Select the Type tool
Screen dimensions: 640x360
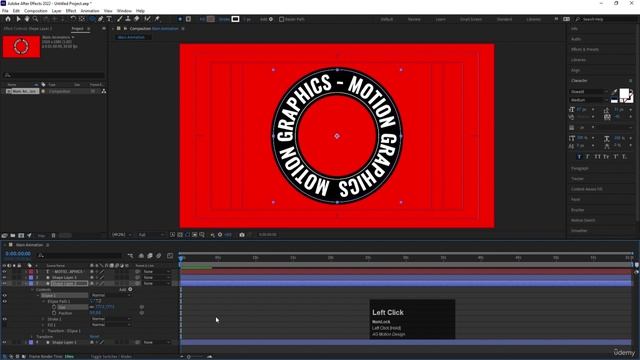point(109,19)
